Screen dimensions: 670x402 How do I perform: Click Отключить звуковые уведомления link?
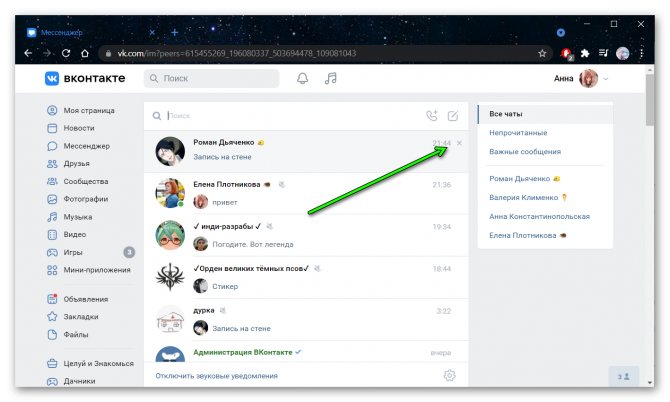[x=217, y=376]
